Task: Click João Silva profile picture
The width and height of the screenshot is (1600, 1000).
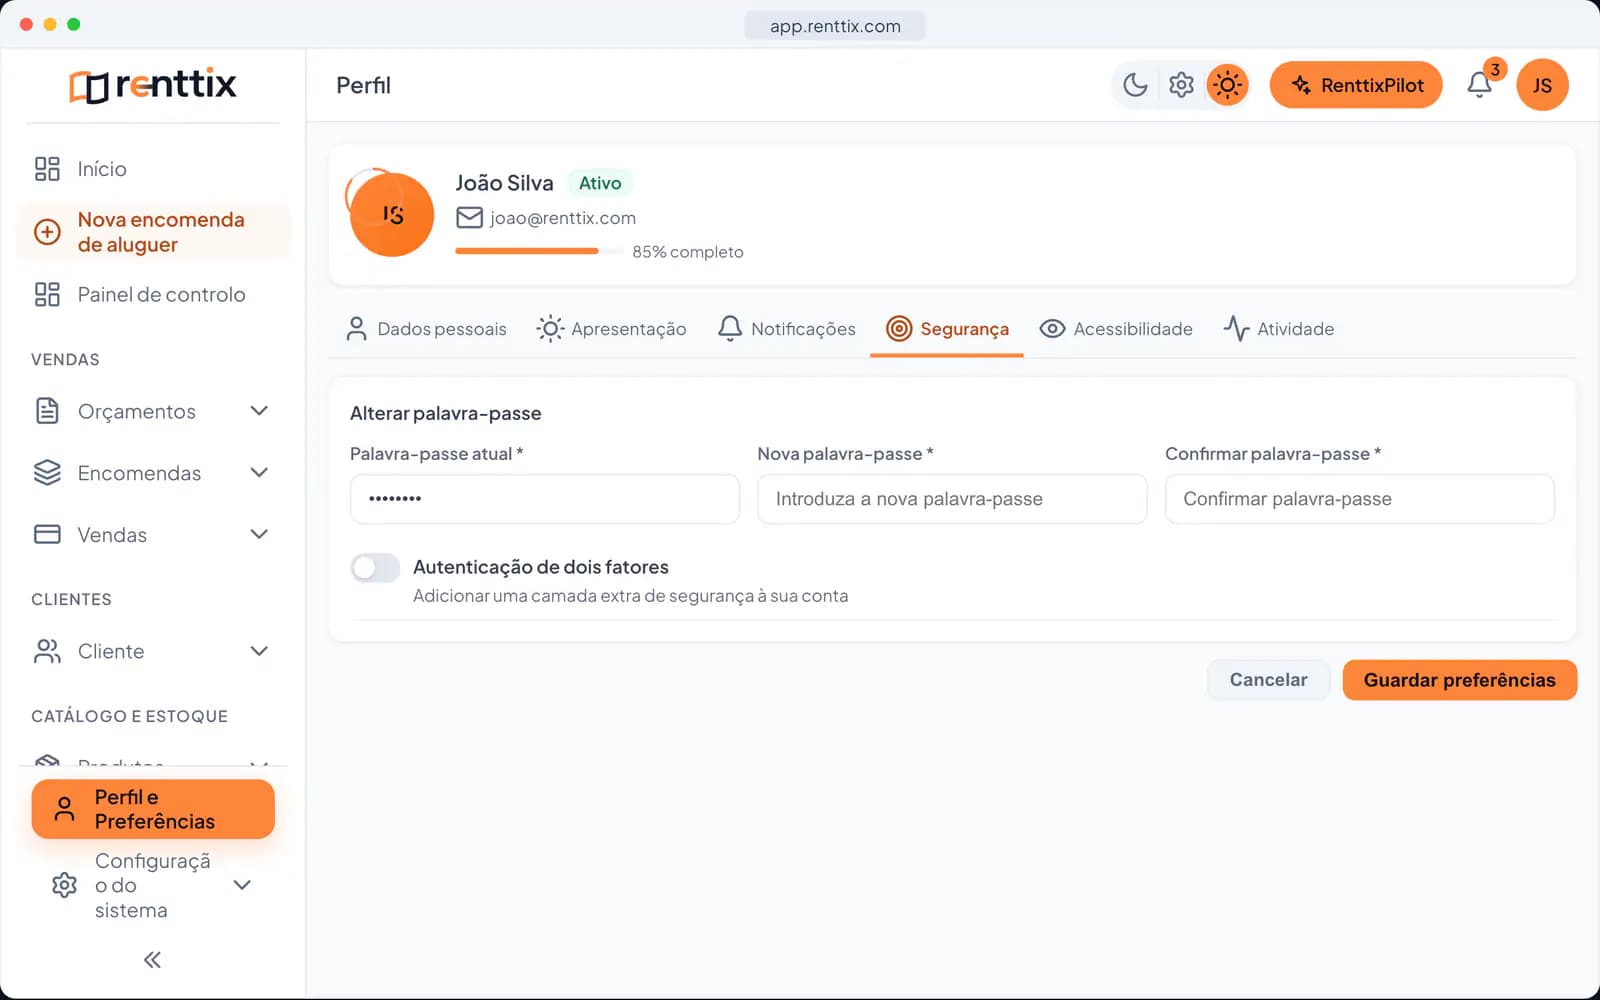Action: [391, 214]
